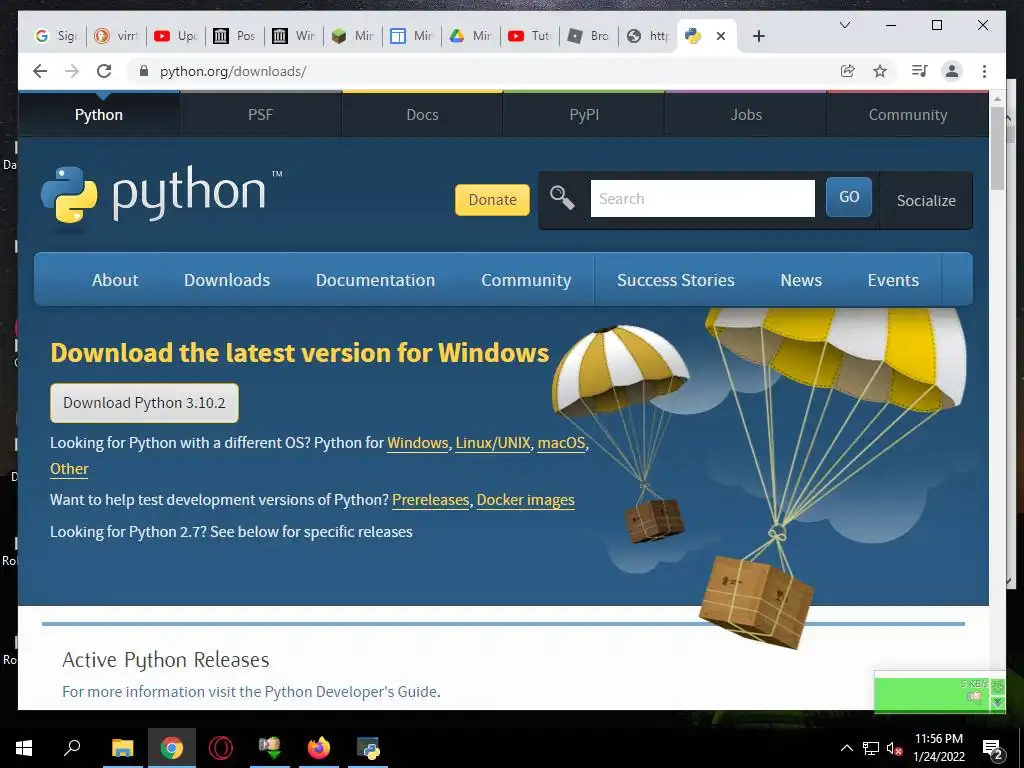Open the Docs top navigation tab

click(x=423, y=114)
